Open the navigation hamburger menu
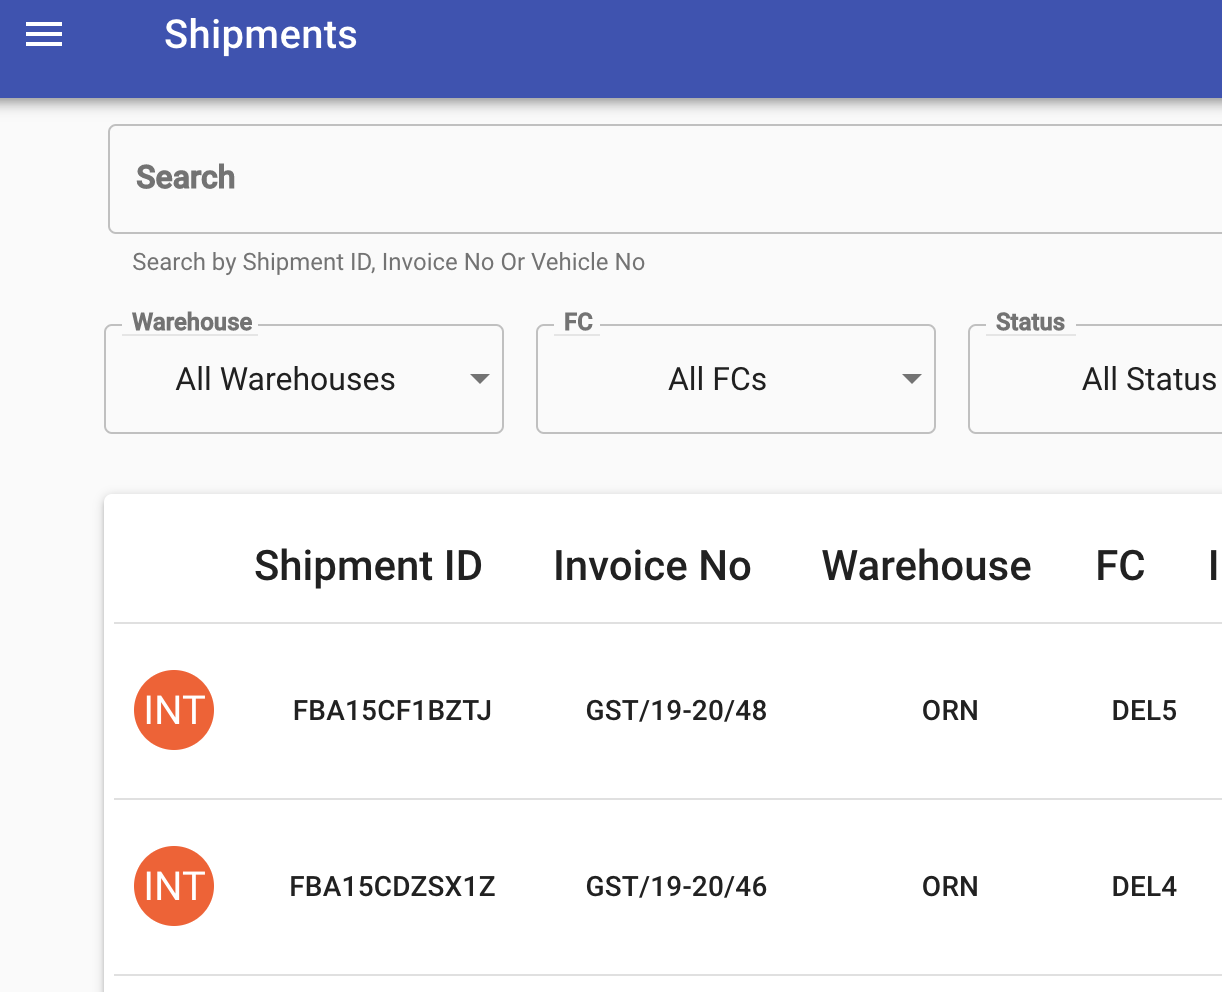1222x992 pixels. tap(43, 34)
